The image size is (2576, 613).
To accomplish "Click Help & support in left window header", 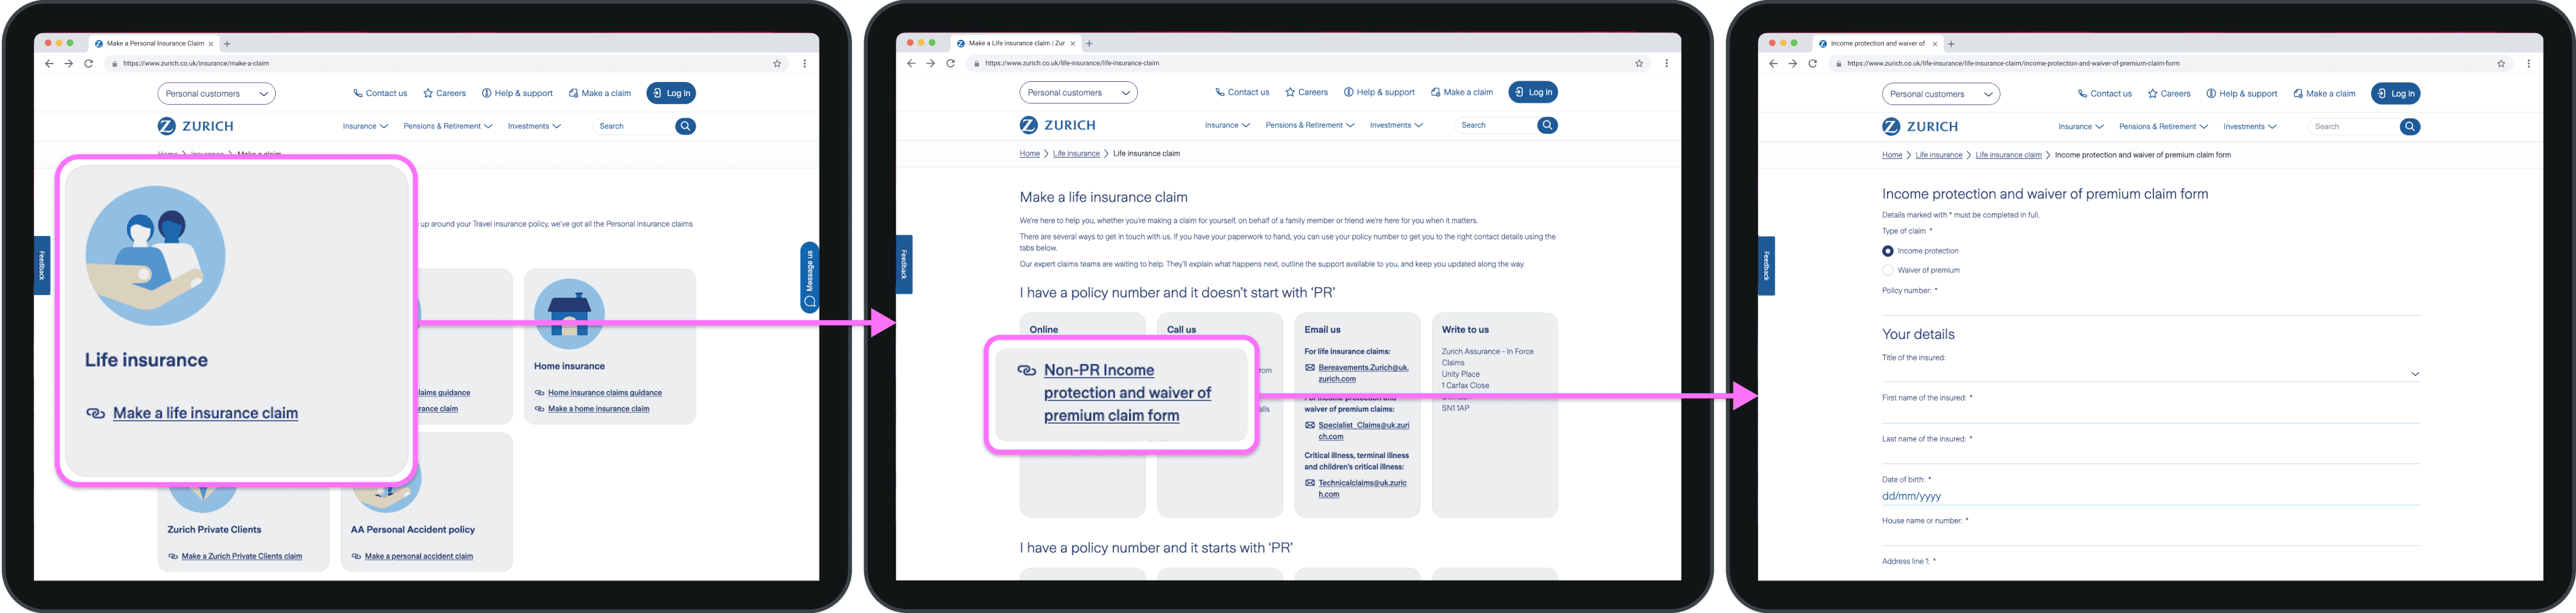I will click(517, 93).
